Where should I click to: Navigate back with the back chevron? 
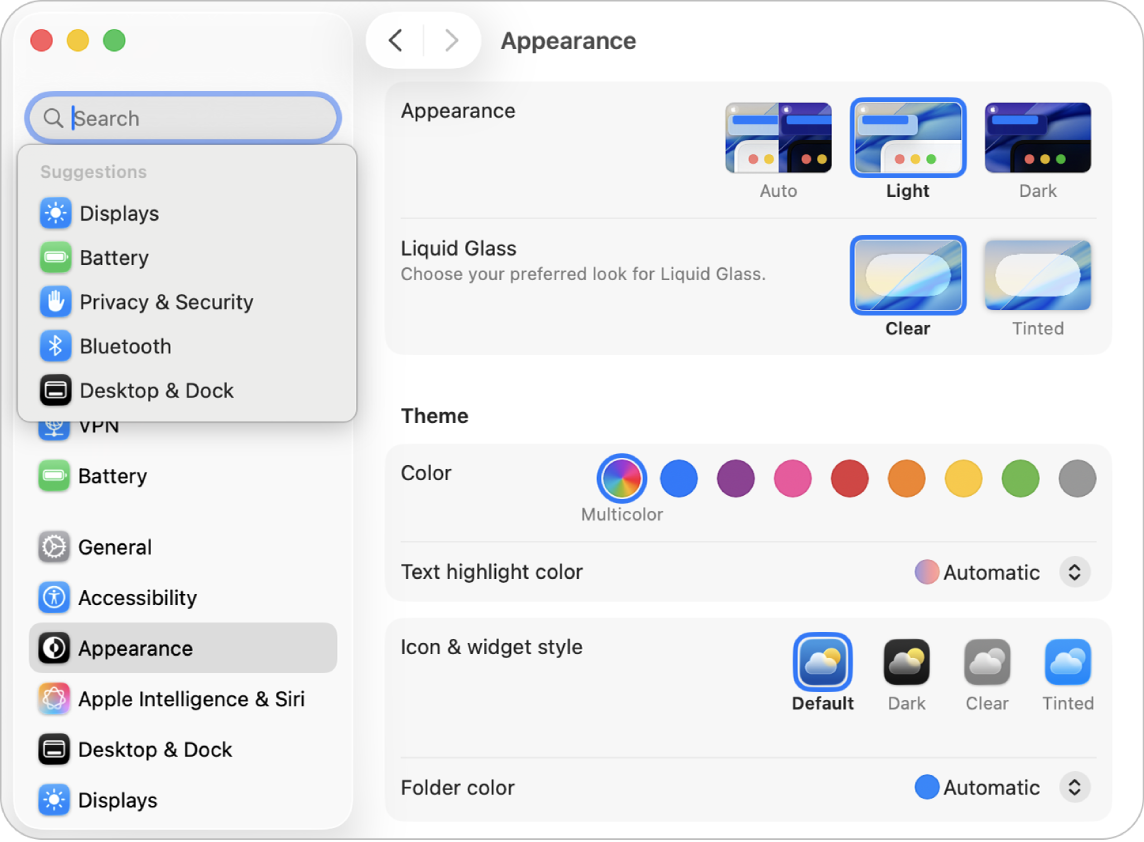(395, 40)
